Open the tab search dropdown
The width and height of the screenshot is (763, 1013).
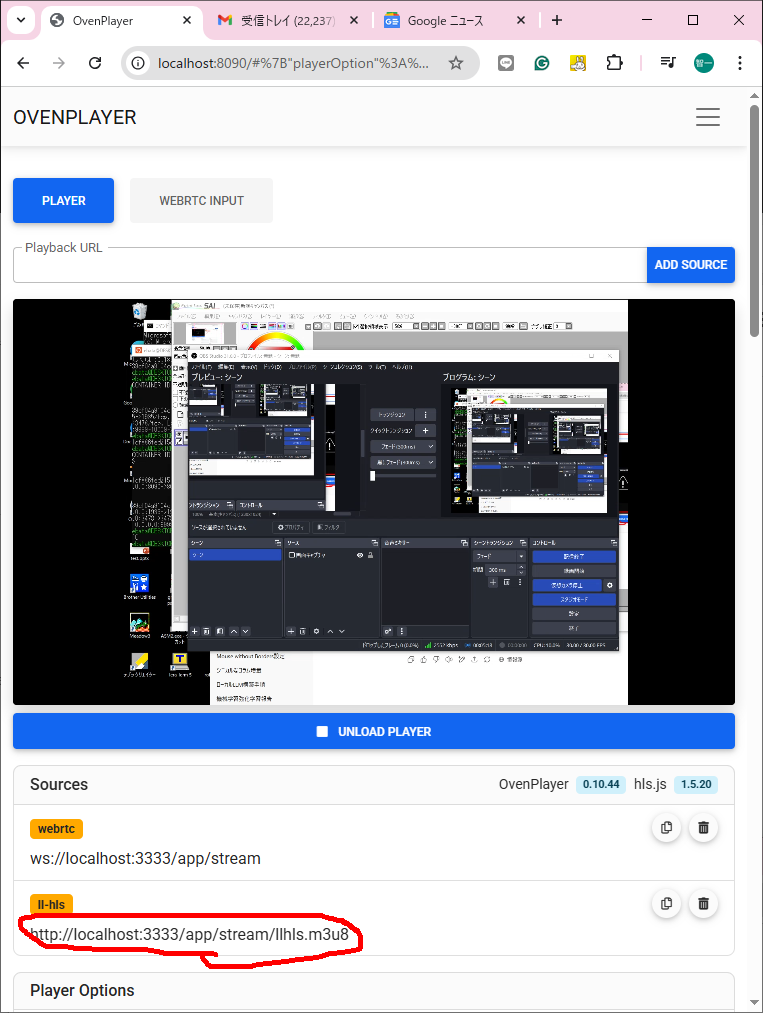click(21, 20)
